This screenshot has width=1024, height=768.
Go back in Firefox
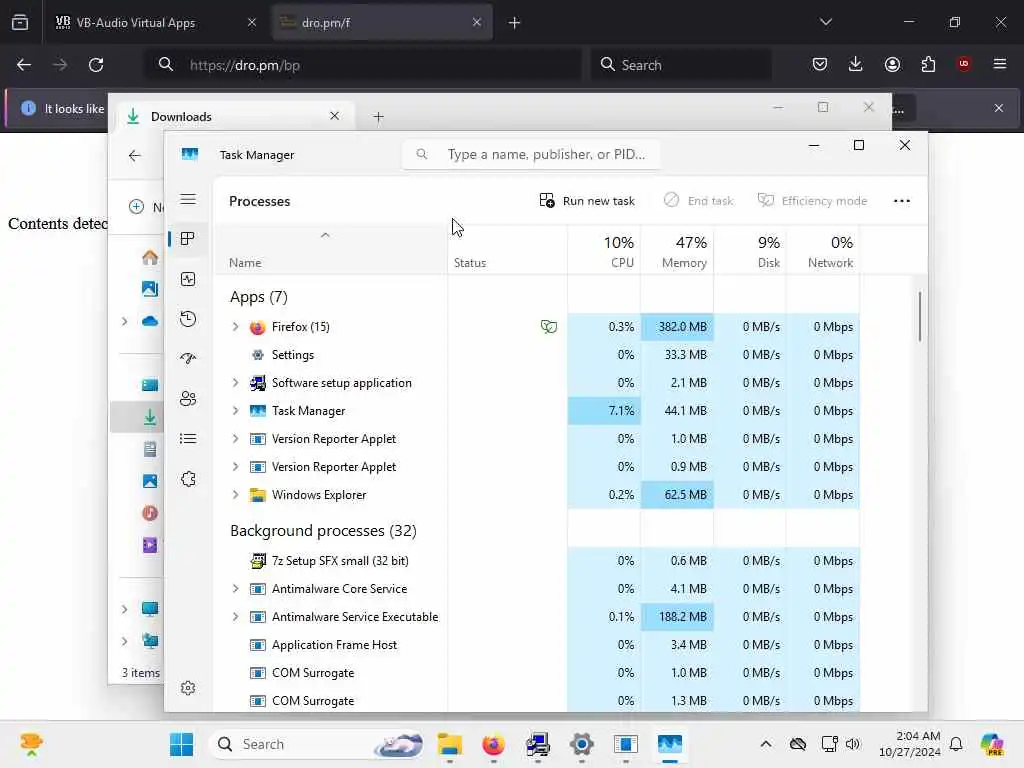pyautogui.click(x=24, y=65)
